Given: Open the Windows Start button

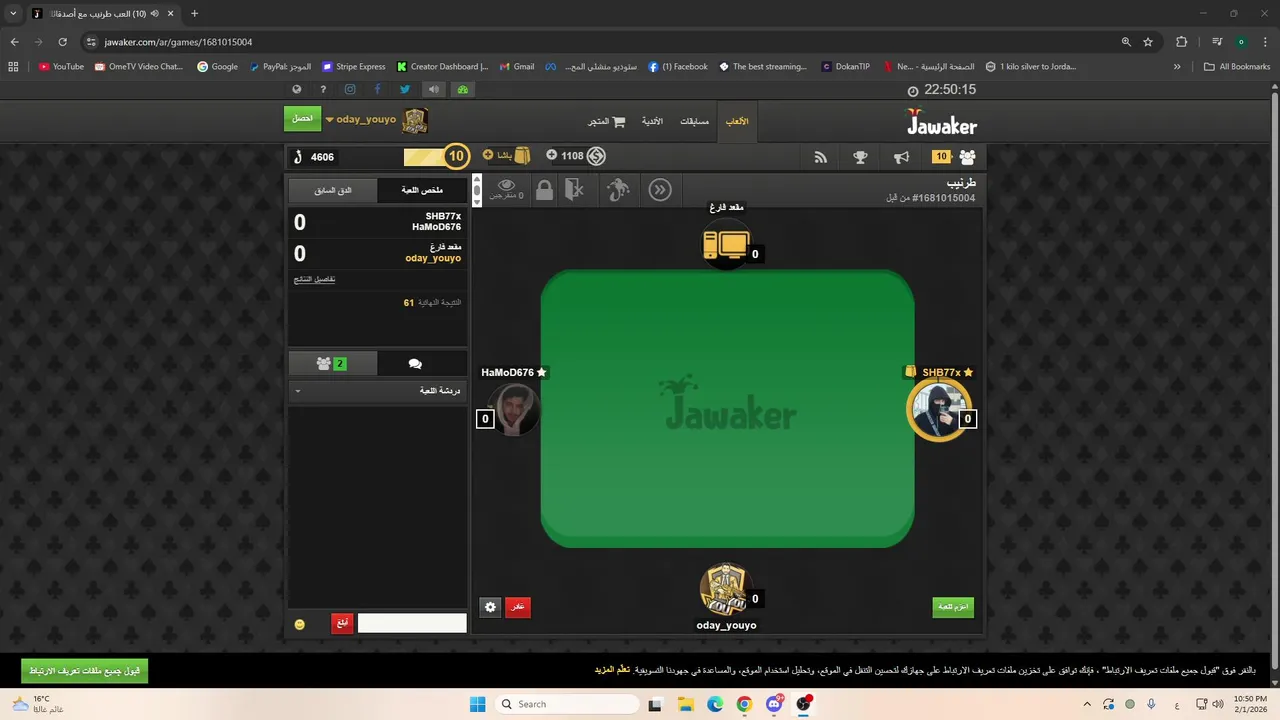Looking at the screenshot, I should [477, 704].
